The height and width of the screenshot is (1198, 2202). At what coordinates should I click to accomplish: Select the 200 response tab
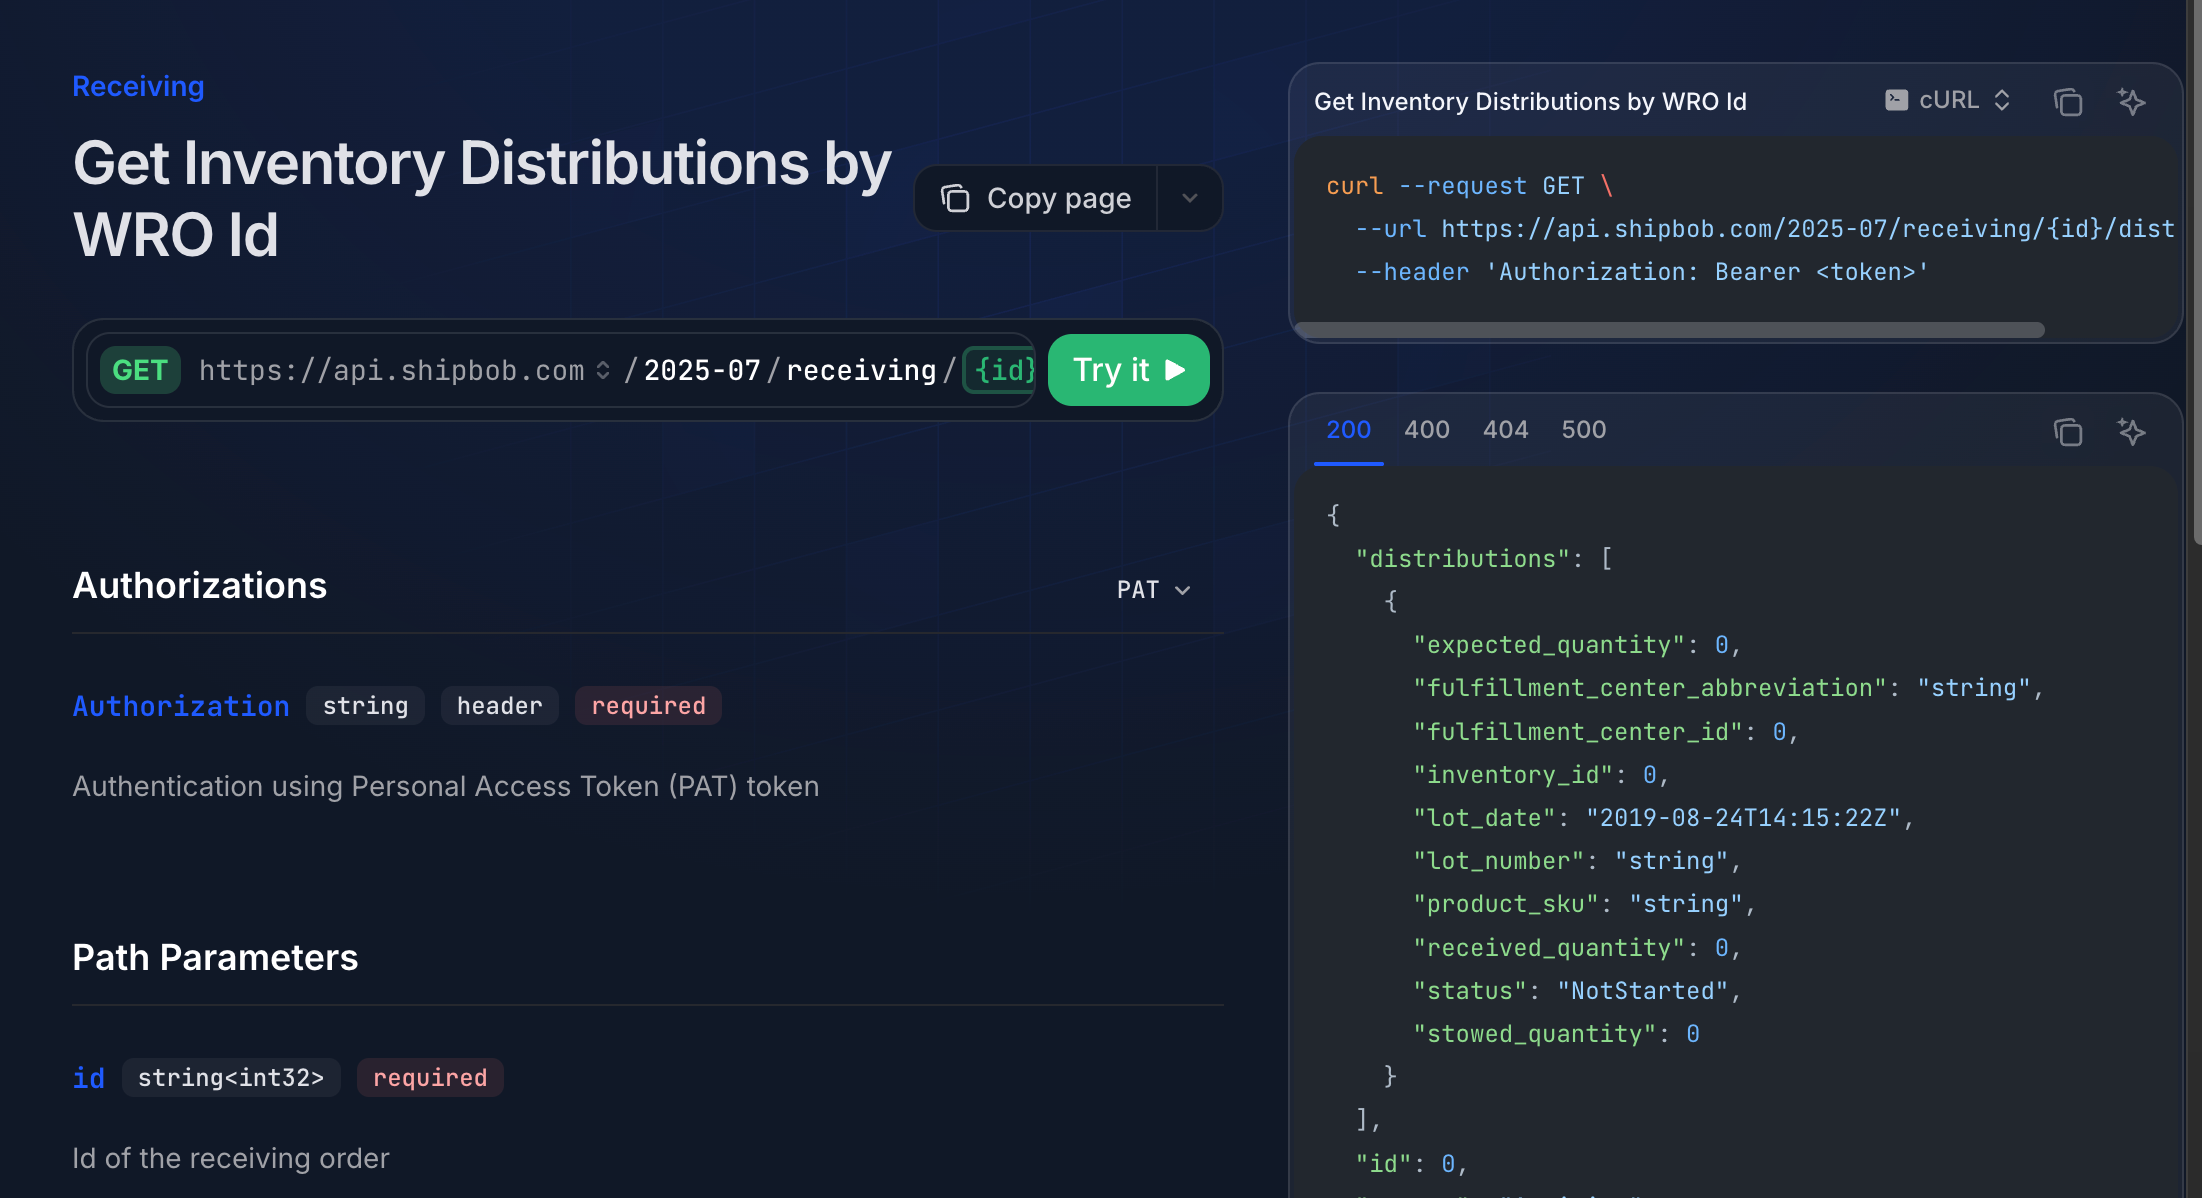[x=1348, y=430]
